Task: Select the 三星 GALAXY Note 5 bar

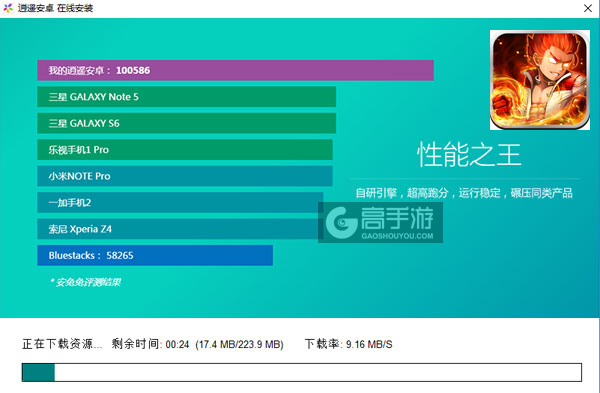Action: coord(186,96)
